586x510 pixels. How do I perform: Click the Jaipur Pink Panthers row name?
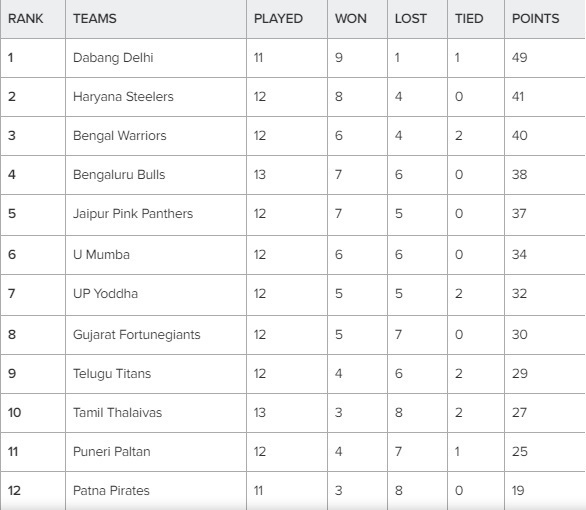[x=133, y=214]
